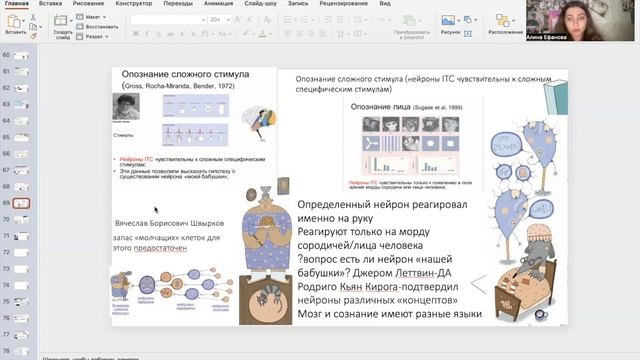Click the Change Case (Aa) icon
Image resolution: width=640 pixels, height=360 pixels.
pos(223,34)
